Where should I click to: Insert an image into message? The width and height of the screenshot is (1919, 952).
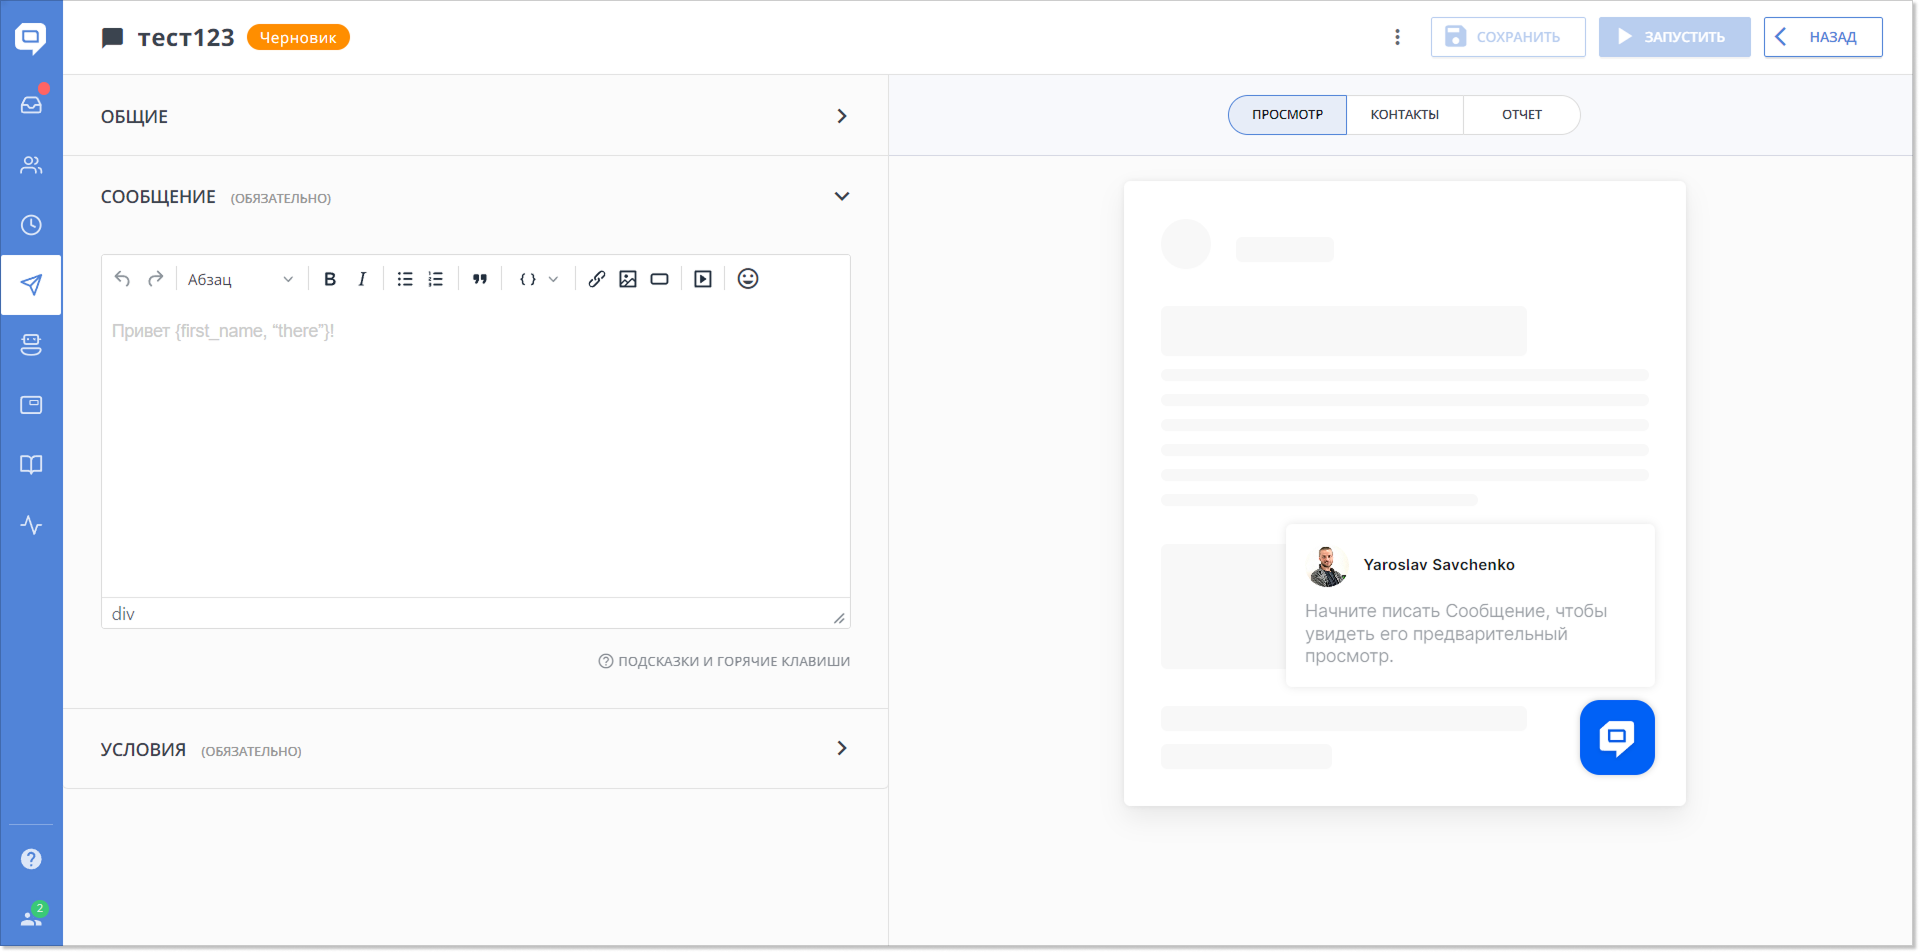point(628,279)
